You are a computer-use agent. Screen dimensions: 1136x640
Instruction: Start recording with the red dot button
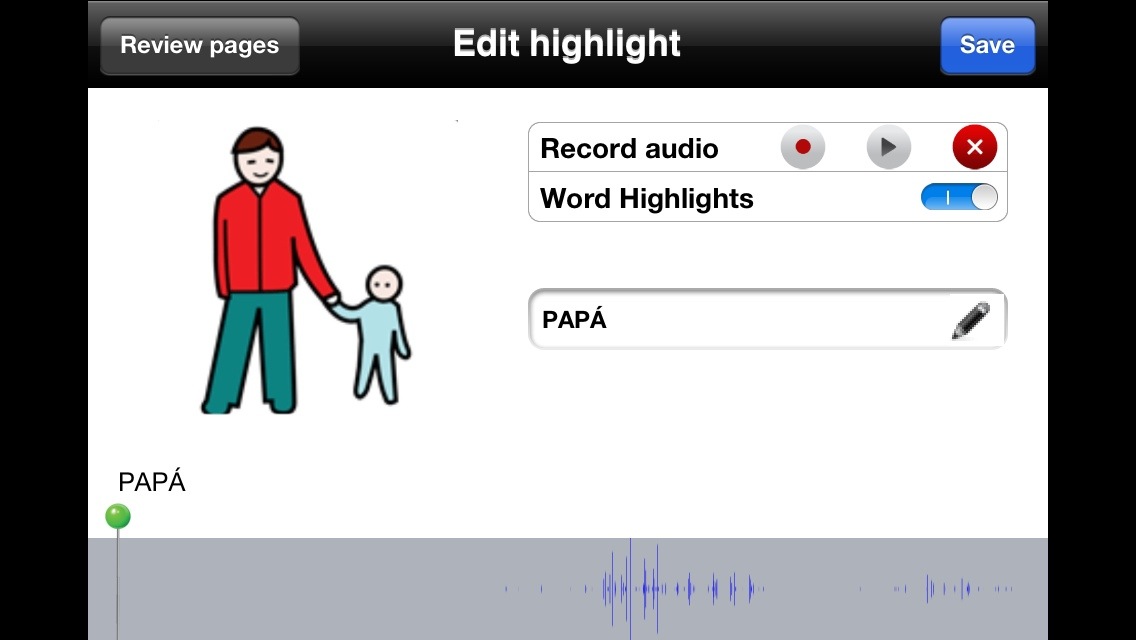pos(802,148)
